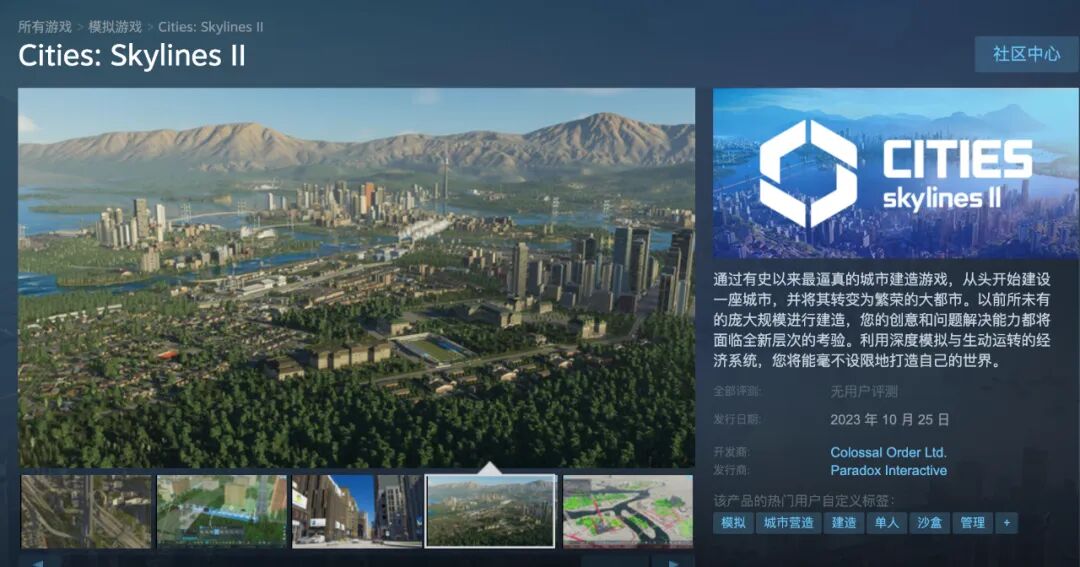Screen dimensions: 1080x567
Task: Select the 模拟 tag
Action: click(733, 523)
